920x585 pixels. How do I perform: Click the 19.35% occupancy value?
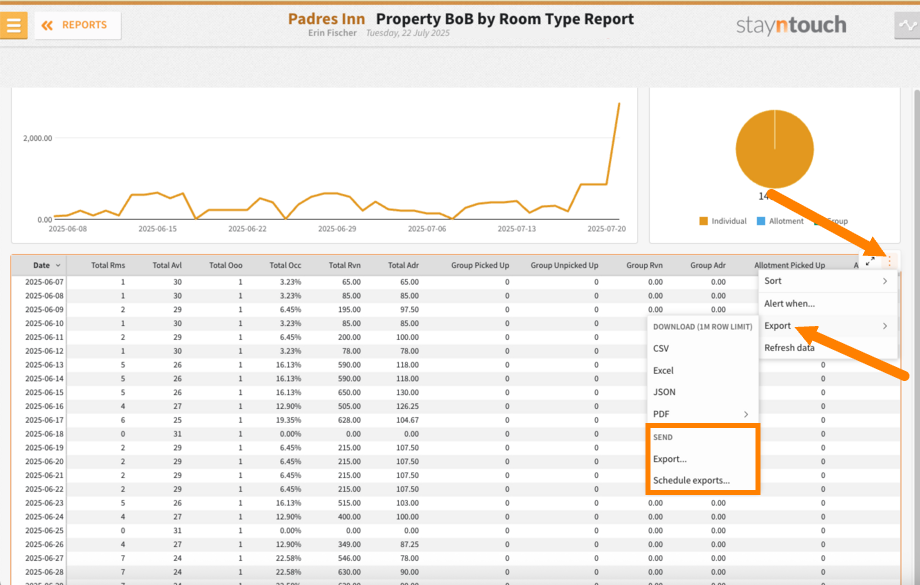coord(289,420)
